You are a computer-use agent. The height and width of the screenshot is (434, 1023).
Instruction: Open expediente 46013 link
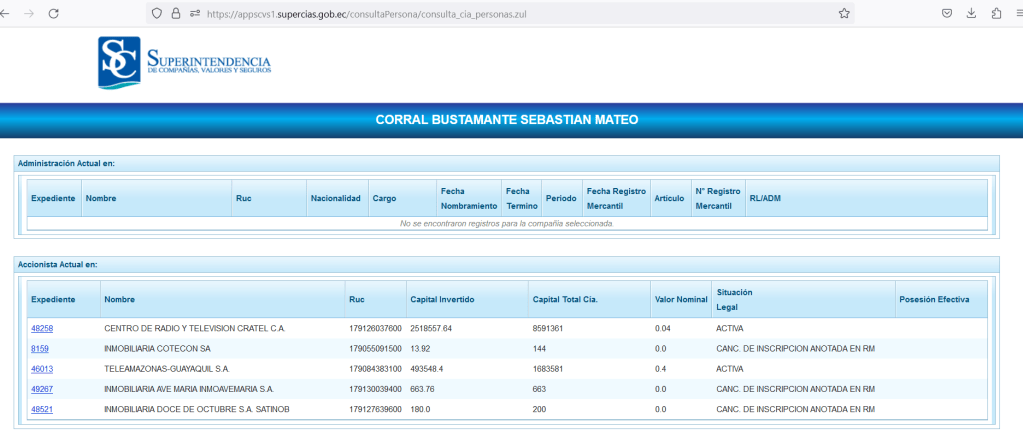tap(42, 368)
